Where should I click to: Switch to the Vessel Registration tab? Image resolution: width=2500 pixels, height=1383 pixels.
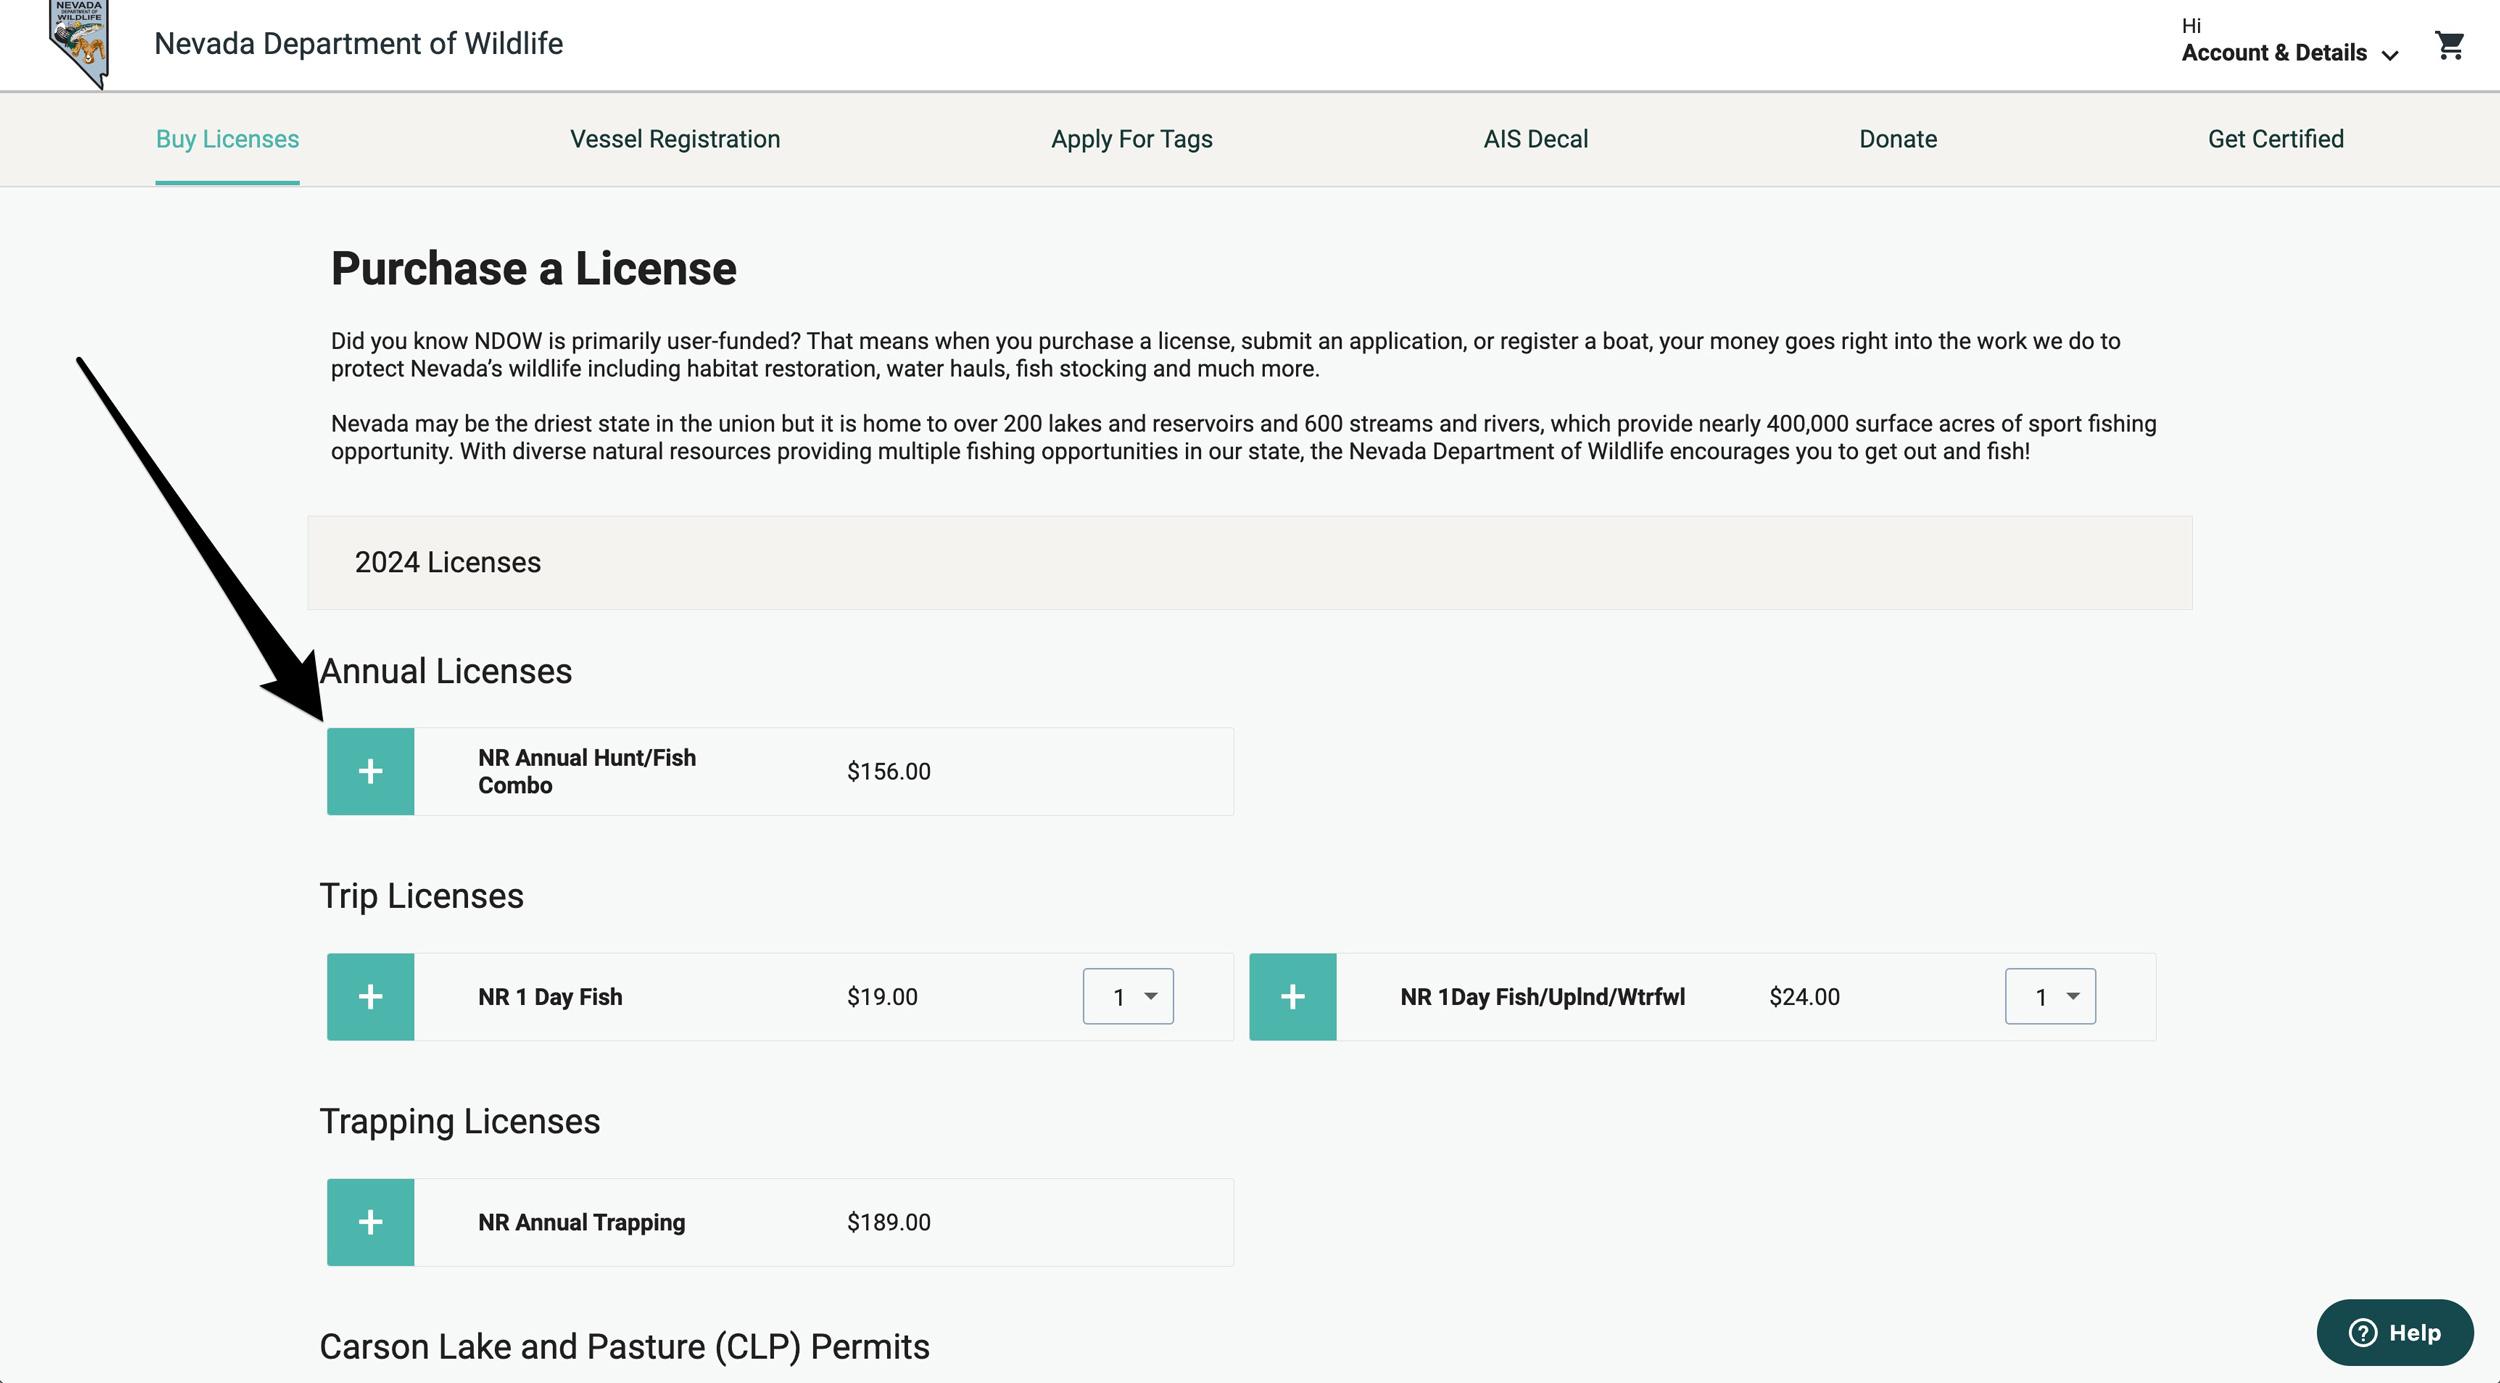click(674, 139)
